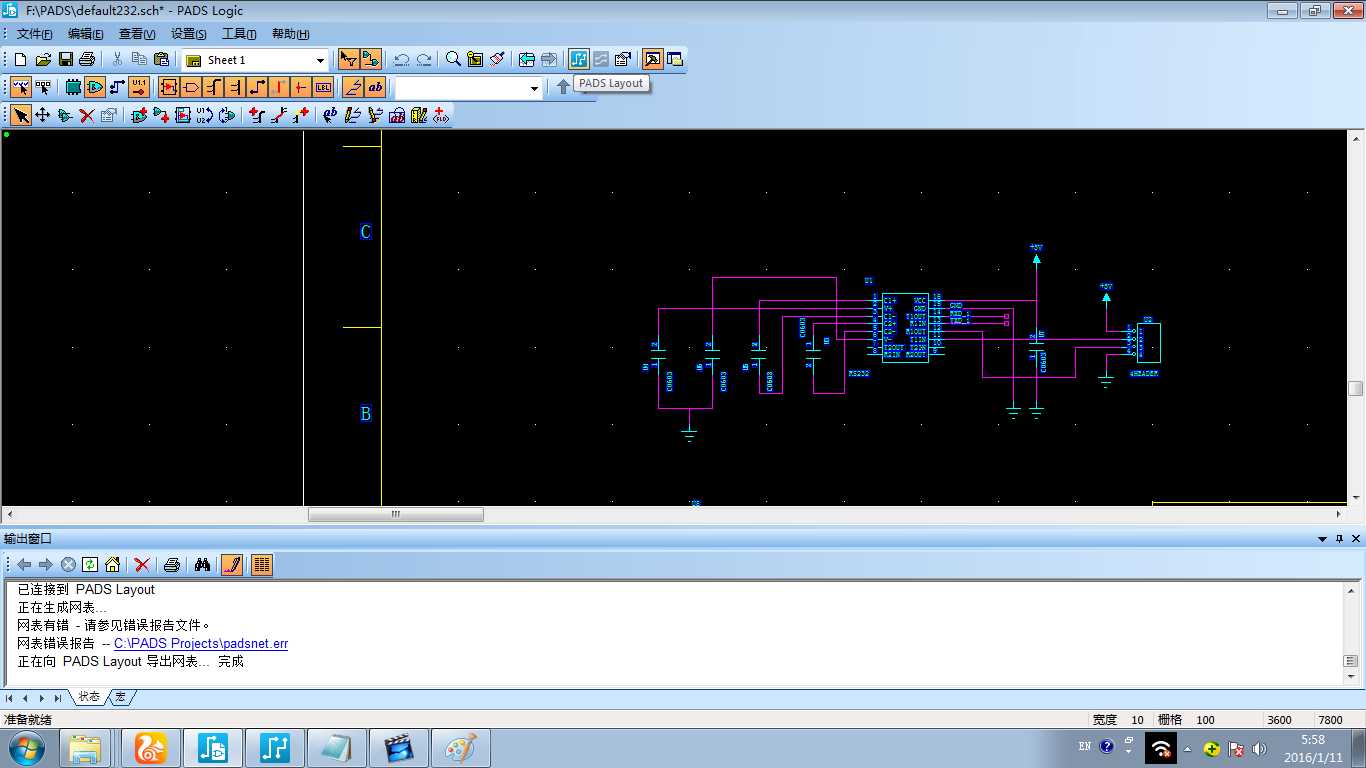Click the vertical scrollbar thumb of the schematic
Screen dimensions: 1366x768
(1355, 389)
